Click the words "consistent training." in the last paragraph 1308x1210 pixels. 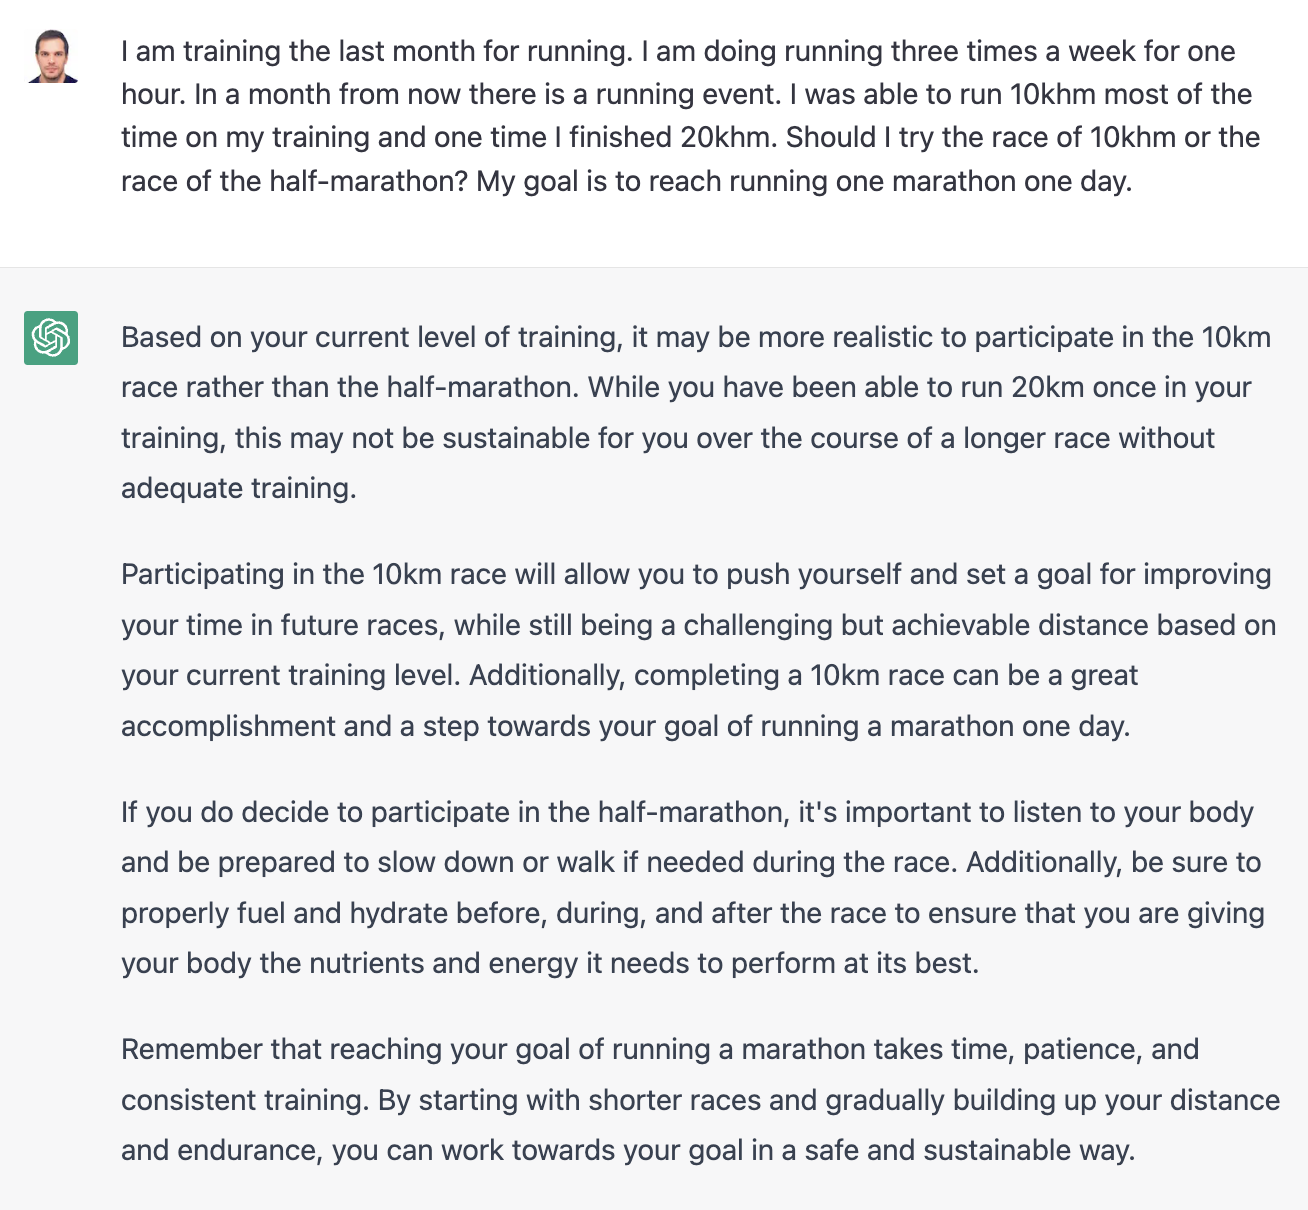click(245, 1100)
